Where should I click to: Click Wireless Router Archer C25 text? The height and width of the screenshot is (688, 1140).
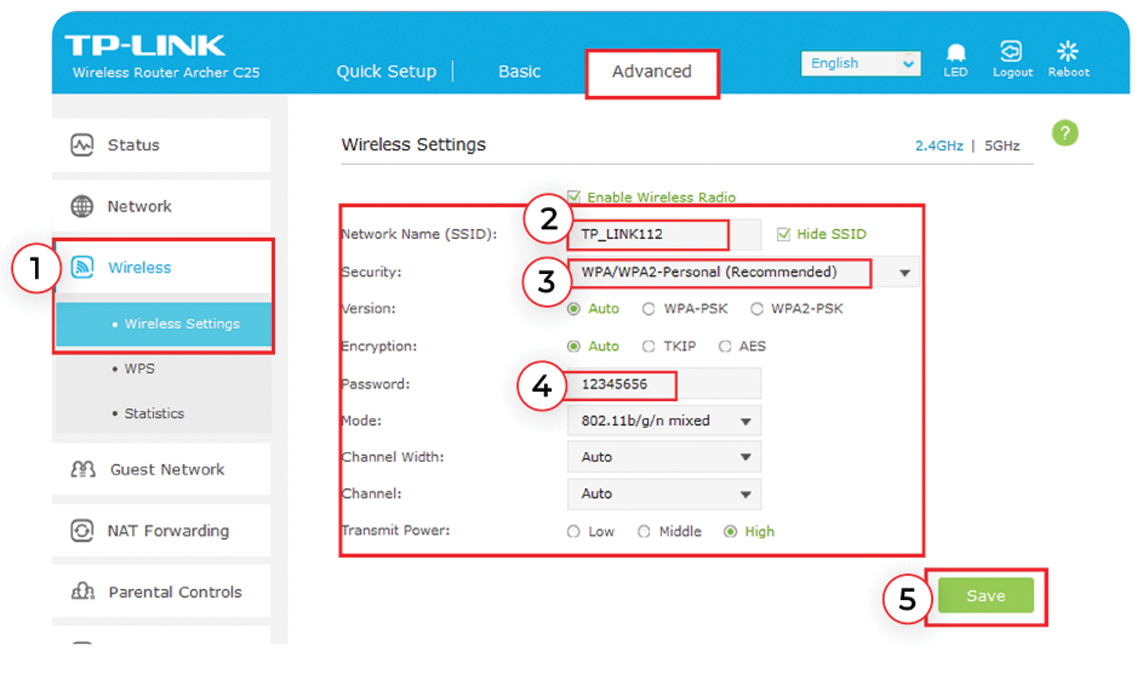[x=166, y=72]
